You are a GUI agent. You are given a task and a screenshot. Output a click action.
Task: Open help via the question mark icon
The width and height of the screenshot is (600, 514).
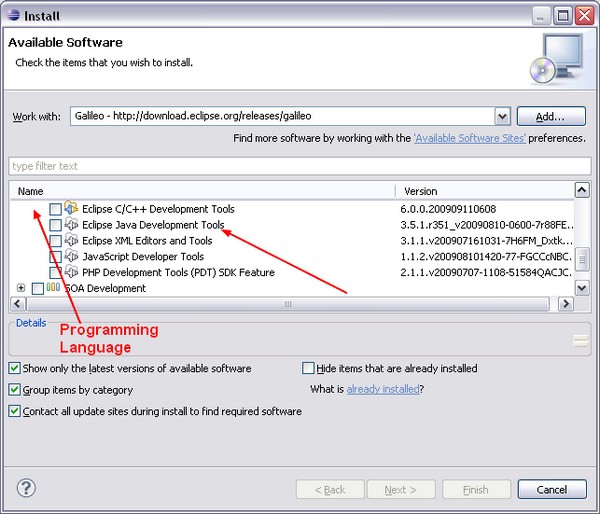pos(27,489)
